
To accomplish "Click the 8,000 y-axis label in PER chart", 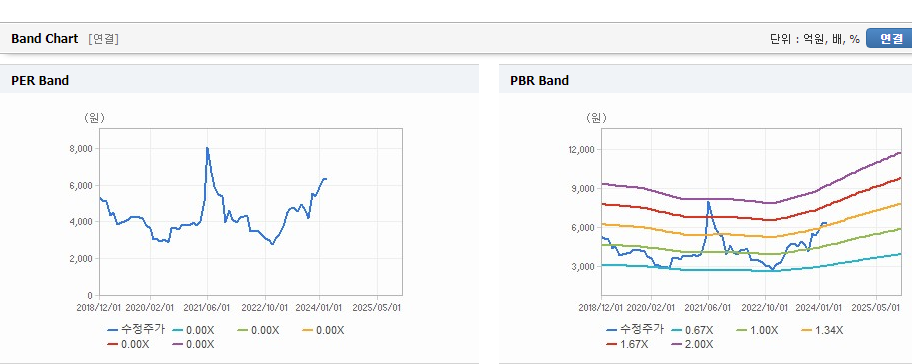I will 81,149.
